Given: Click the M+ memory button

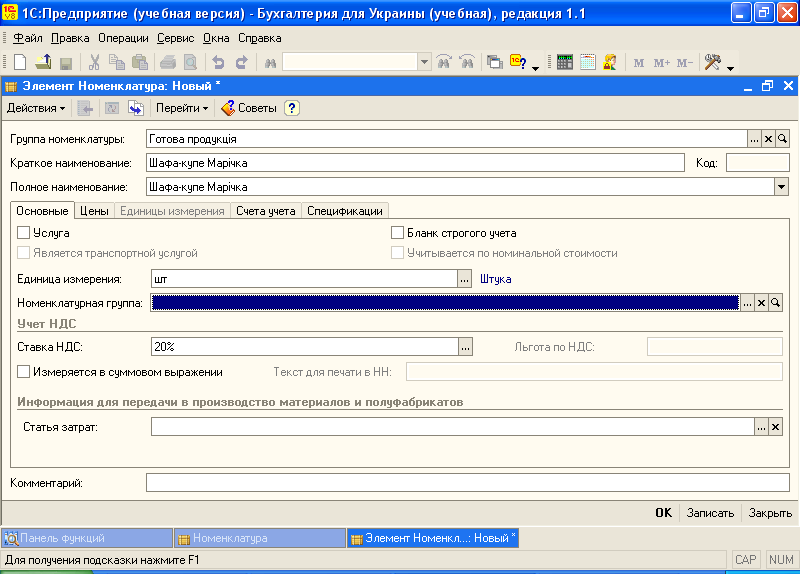Looking at the screenshot, I should 662,63.
